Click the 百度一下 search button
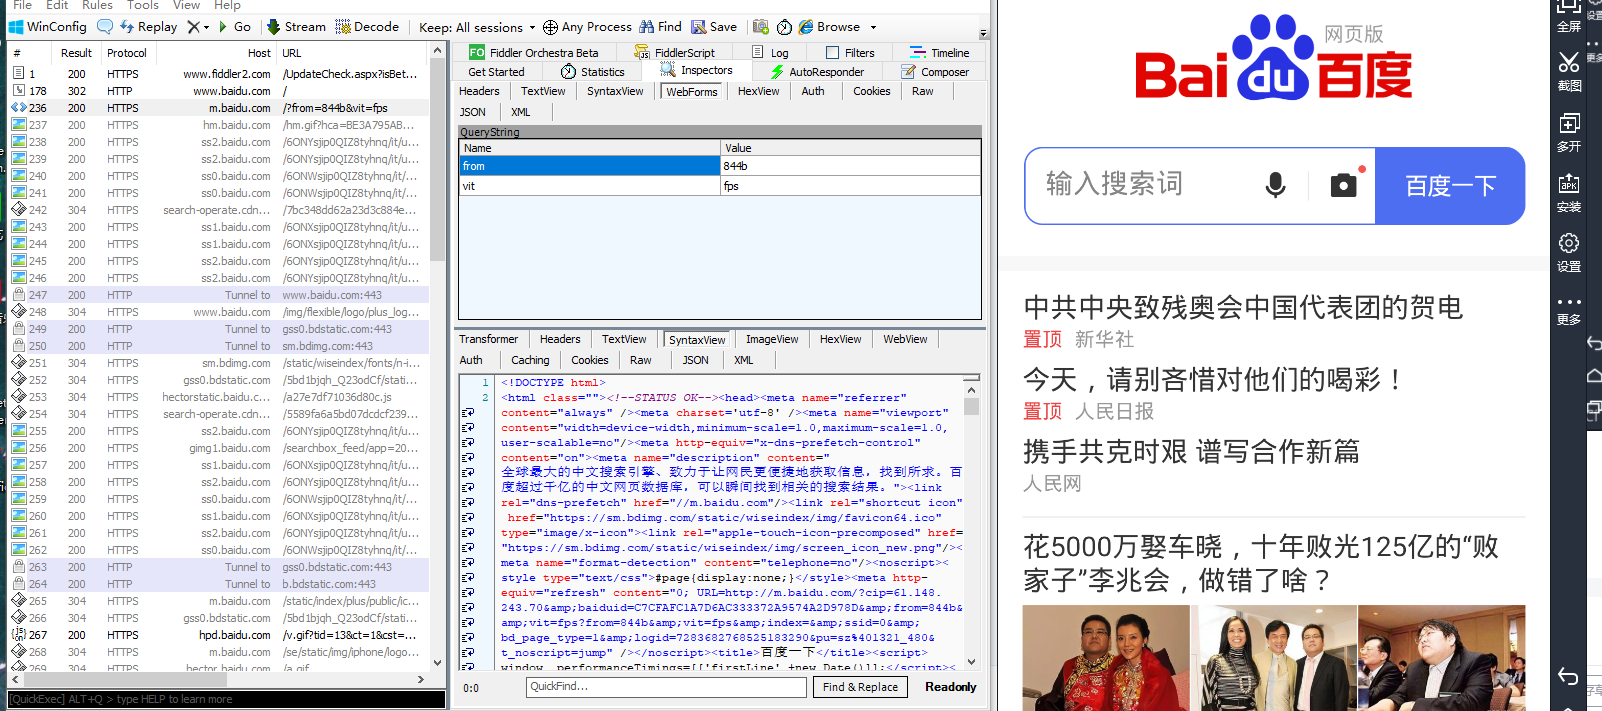The image size is (1602, 711). click(1450, 186)
